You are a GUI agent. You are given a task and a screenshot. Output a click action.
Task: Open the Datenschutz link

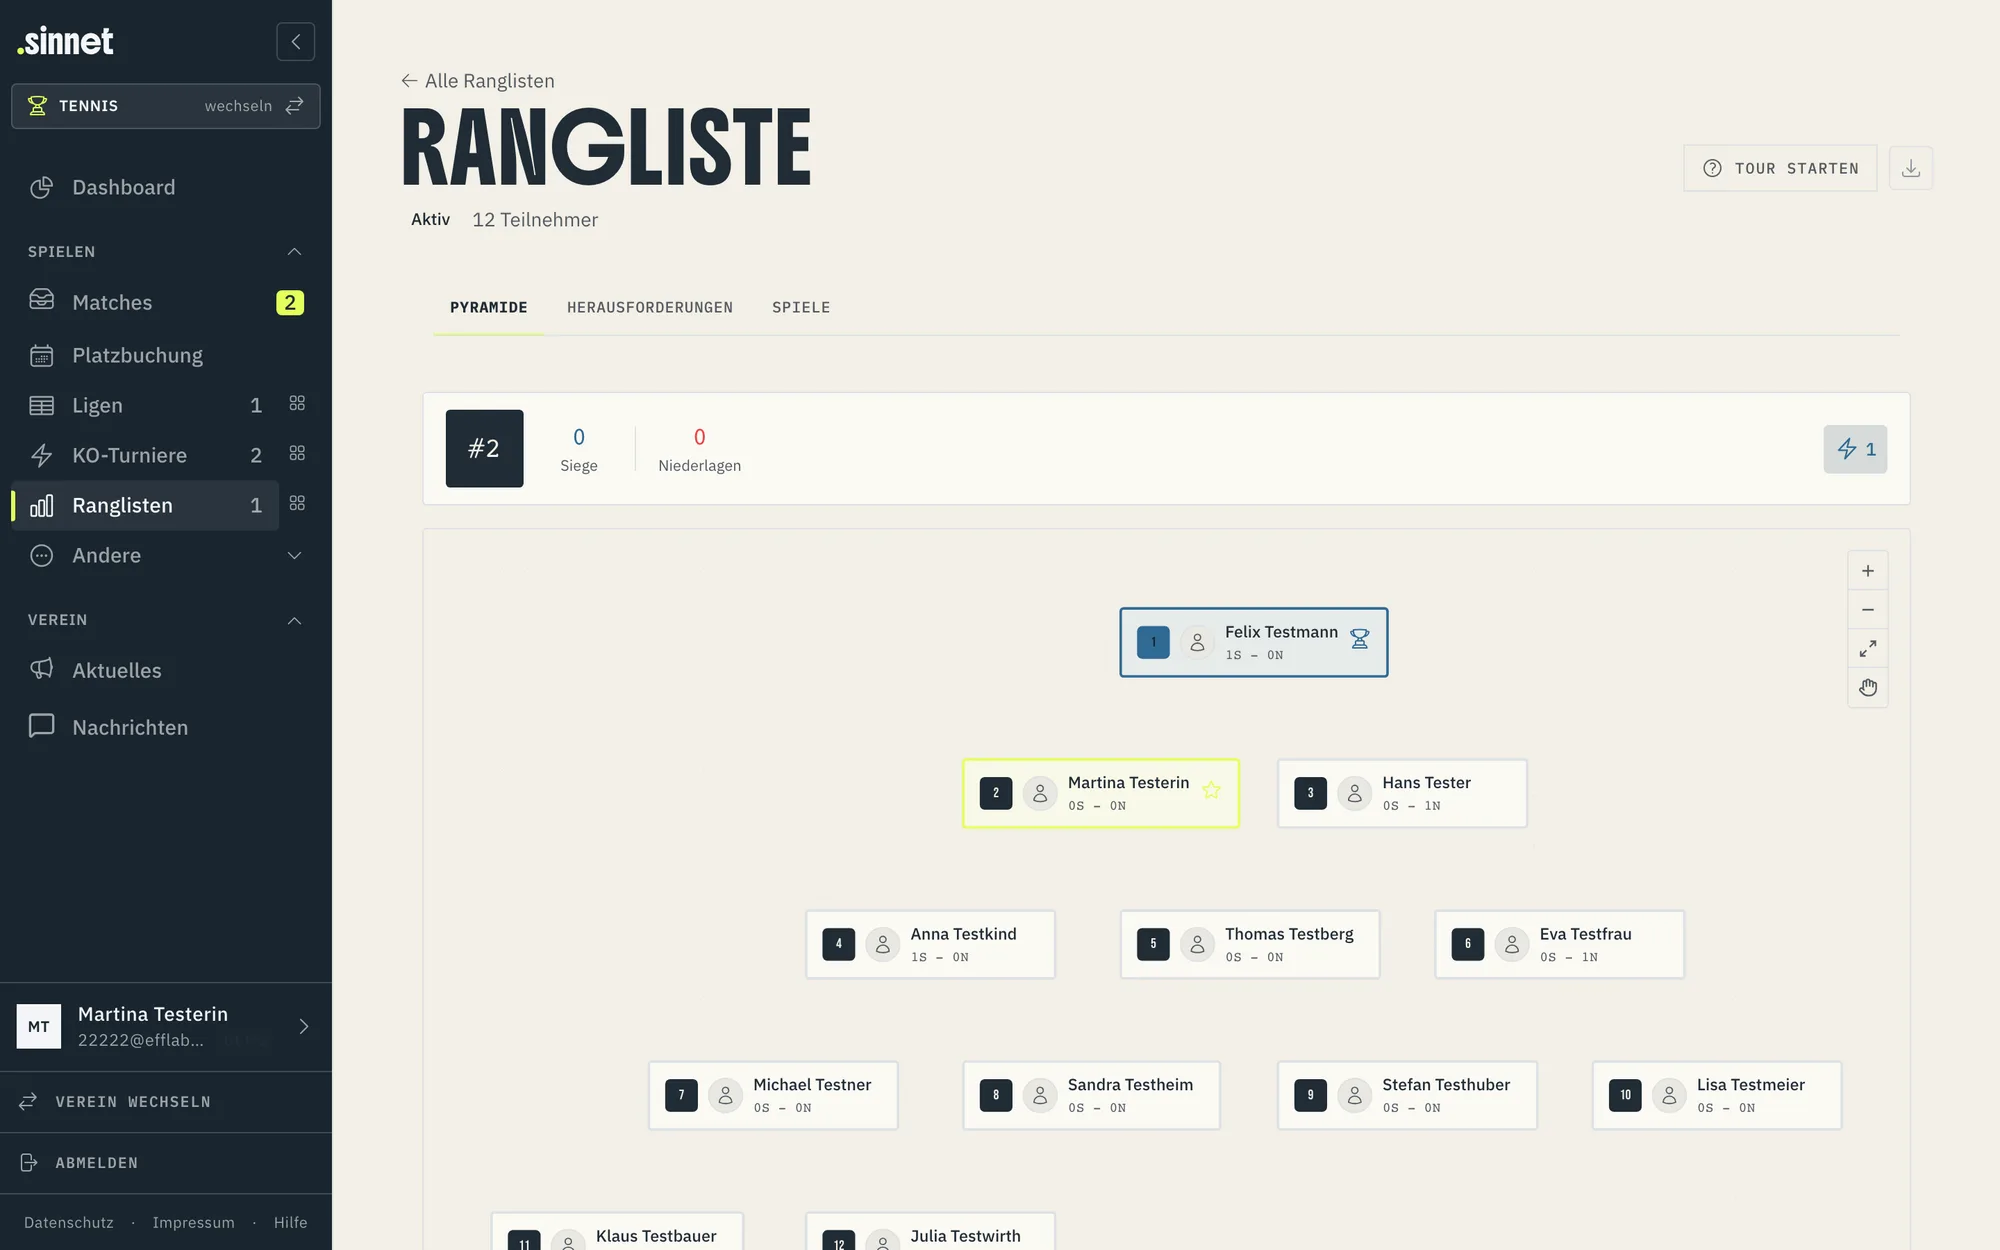point(69,1223)
